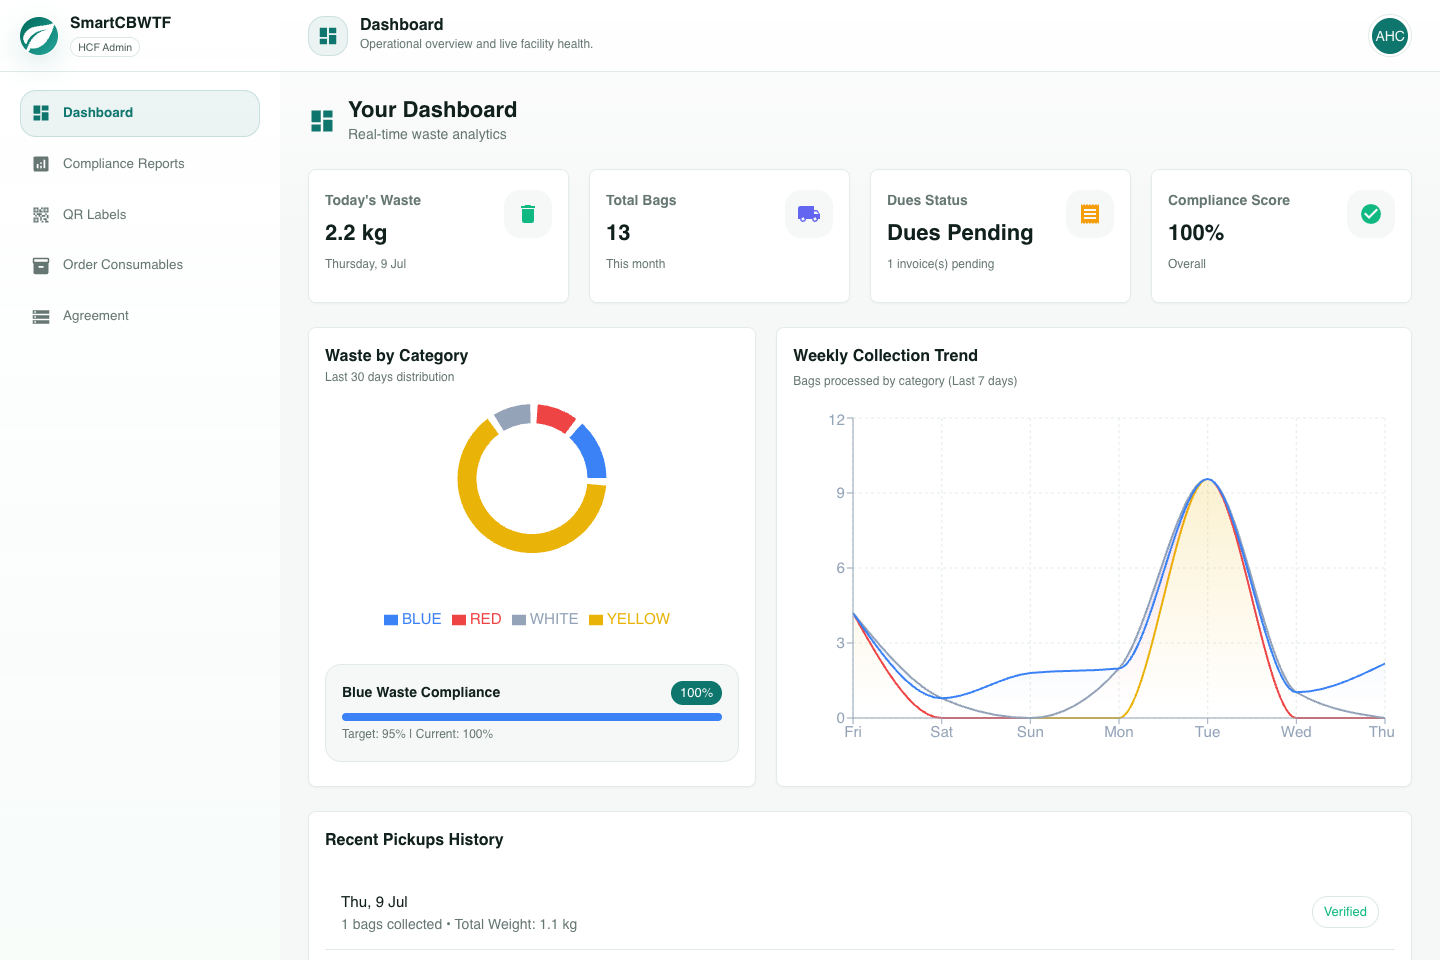This screenshot has width=1440, height=960.
Task: Click the Weekly Collection Trend title
Action: pos(885,356)
